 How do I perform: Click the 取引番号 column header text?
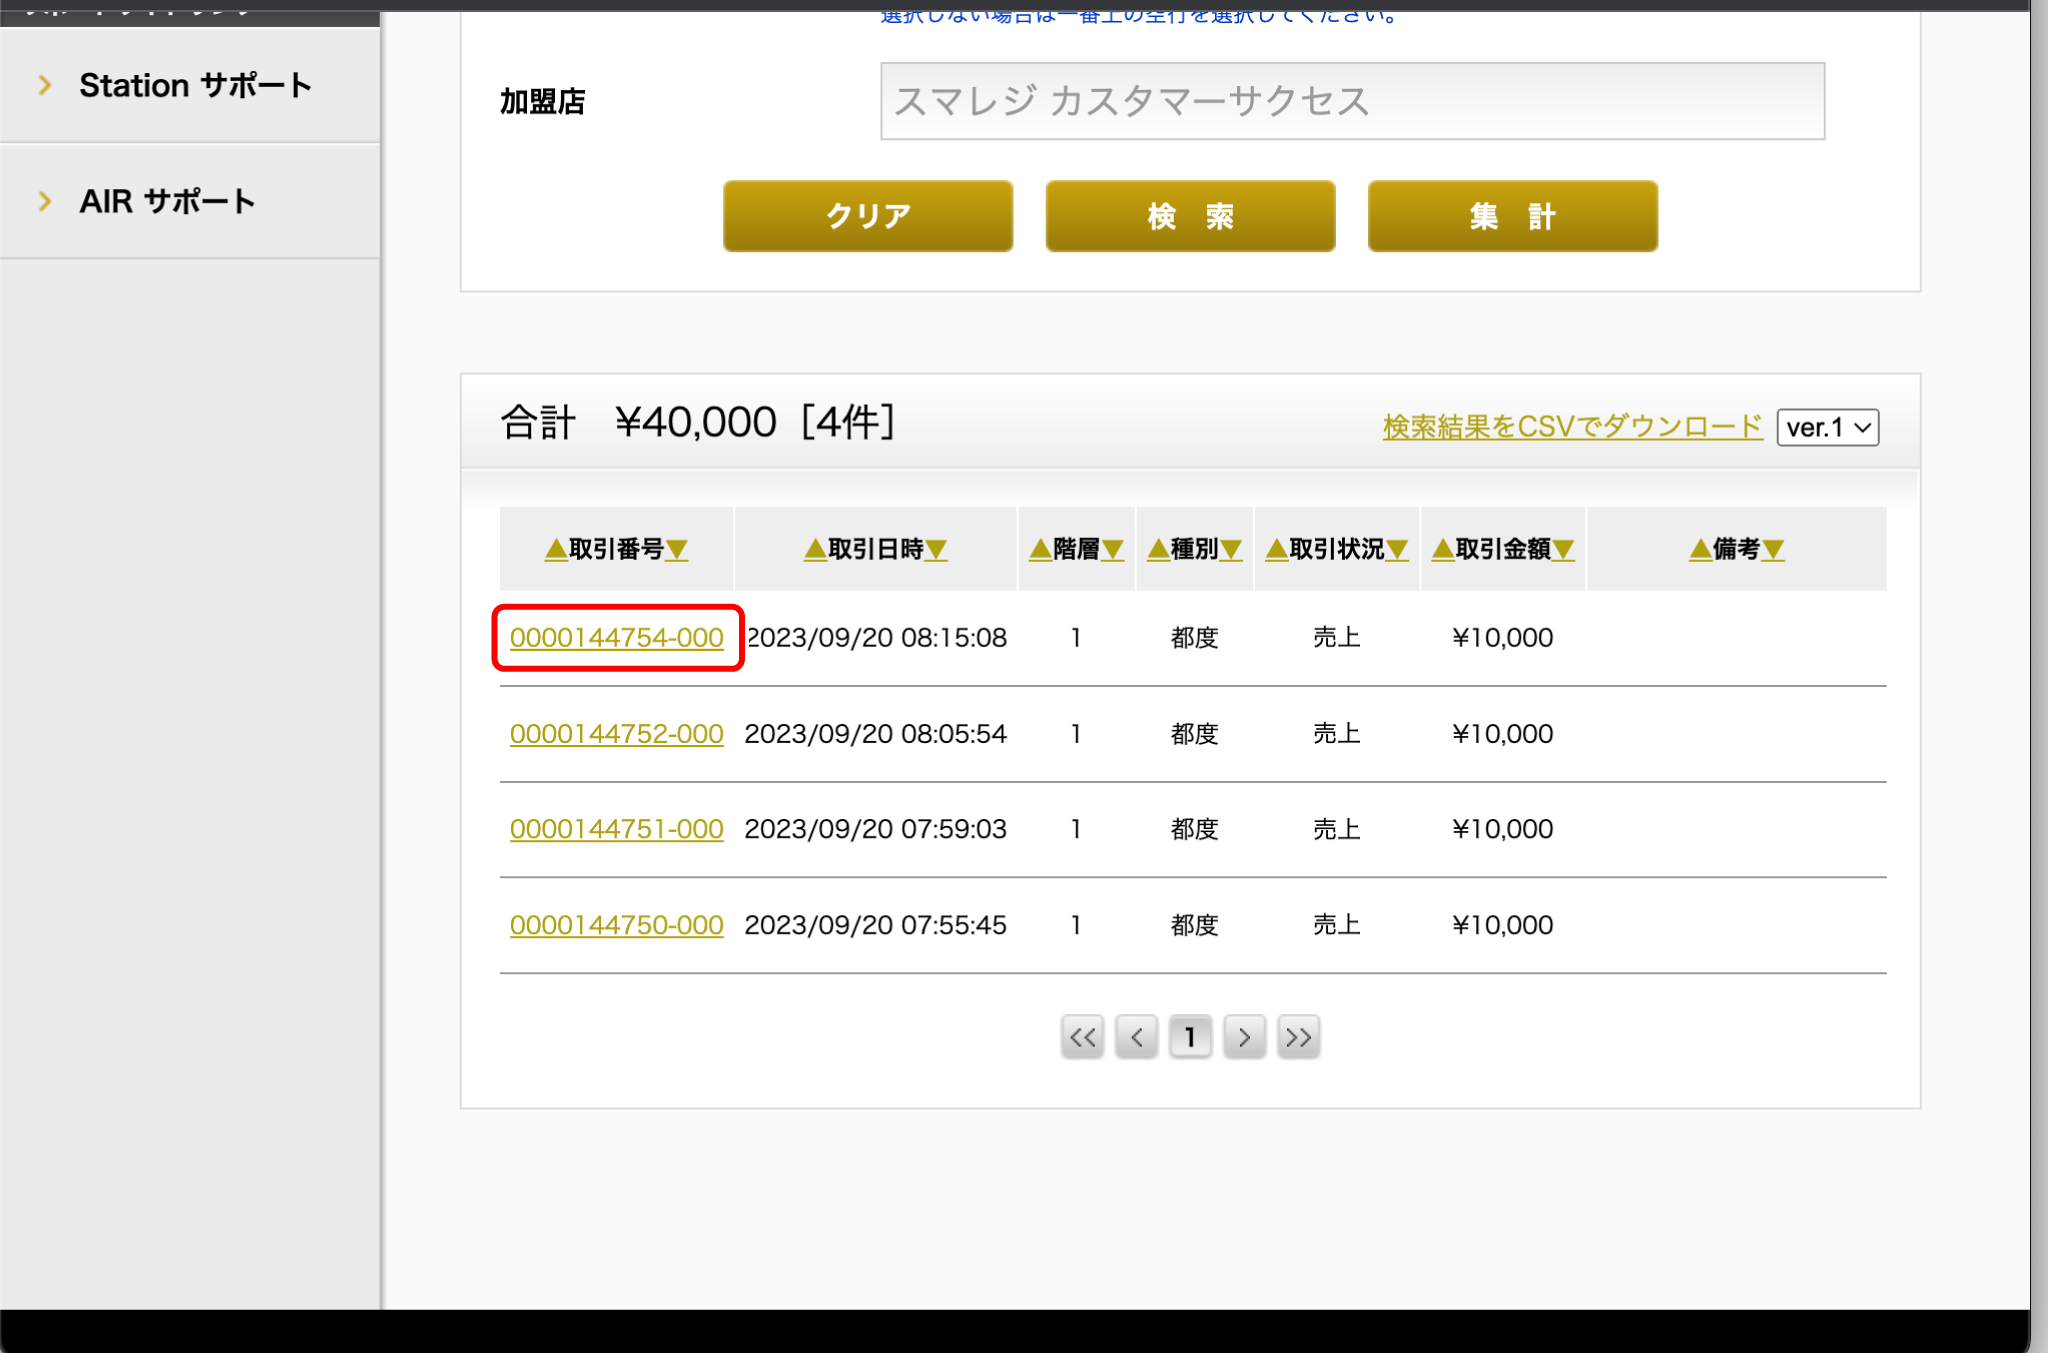616,549
